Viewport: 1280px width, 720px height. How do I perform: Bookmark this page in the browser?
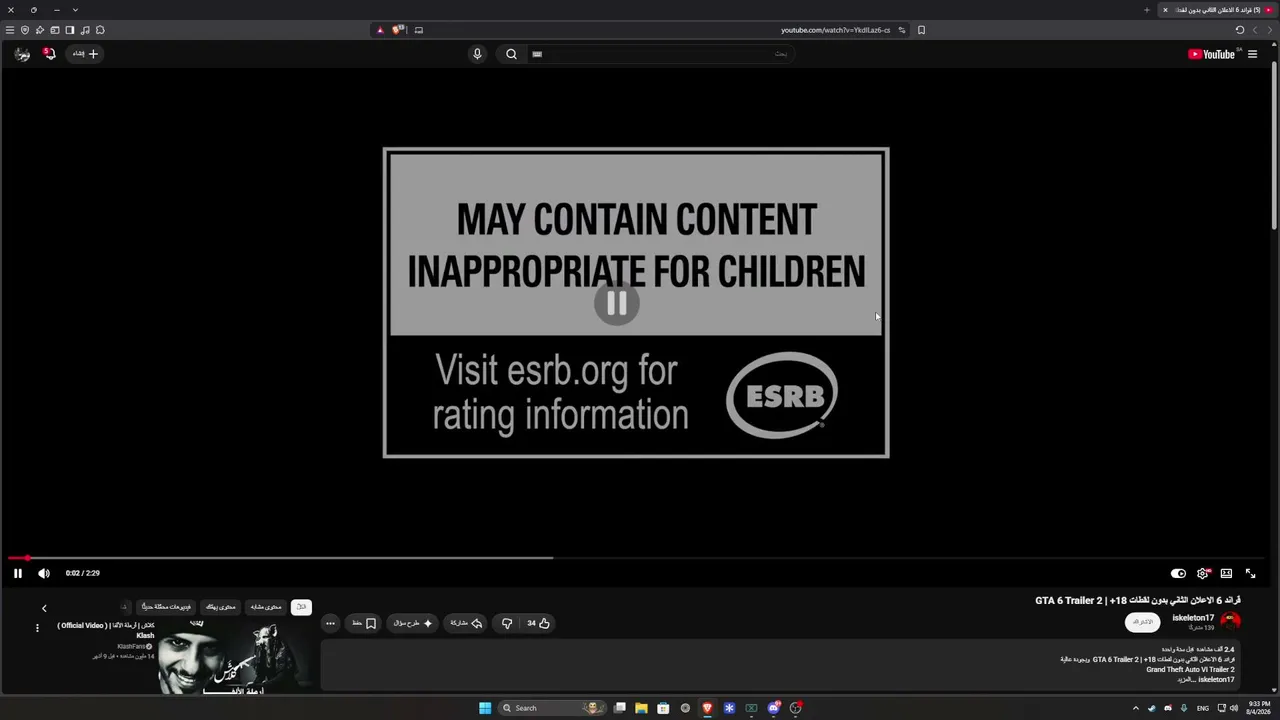(921, 30)
